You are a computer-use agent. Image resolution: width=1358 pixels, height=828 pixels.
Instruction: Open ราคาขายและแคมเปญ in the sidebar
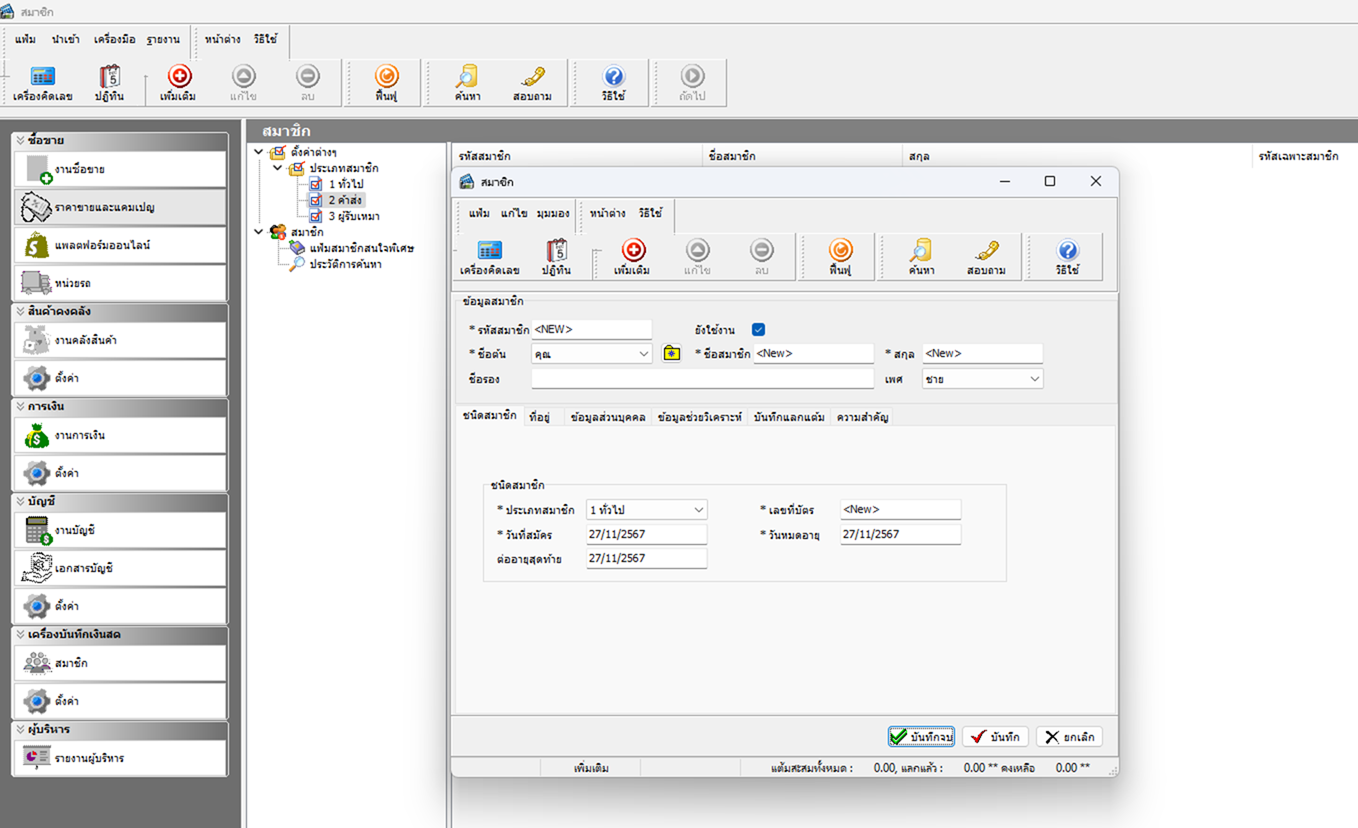coord(120,207)
